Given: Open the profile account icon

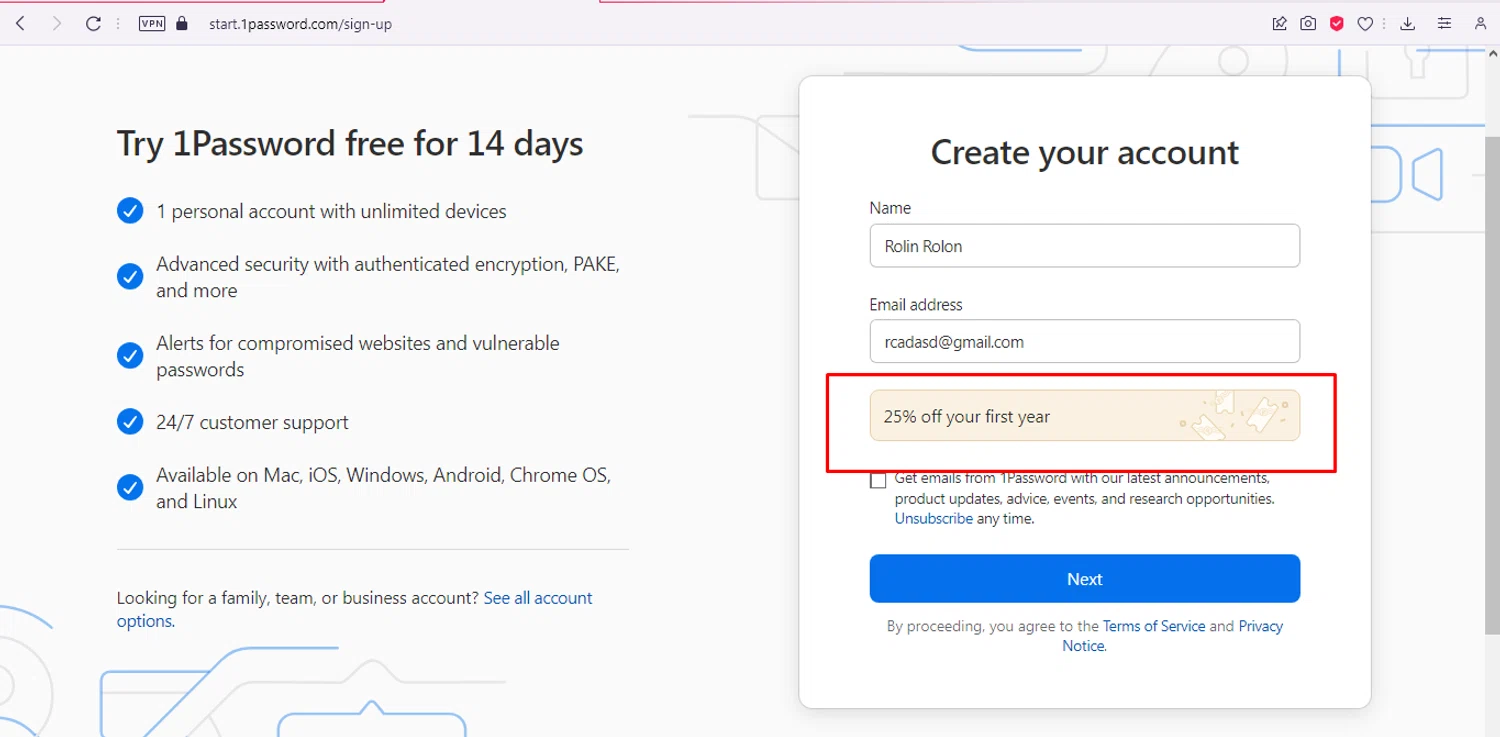Looking at the screenshot, I should (x=1481, y=24).
